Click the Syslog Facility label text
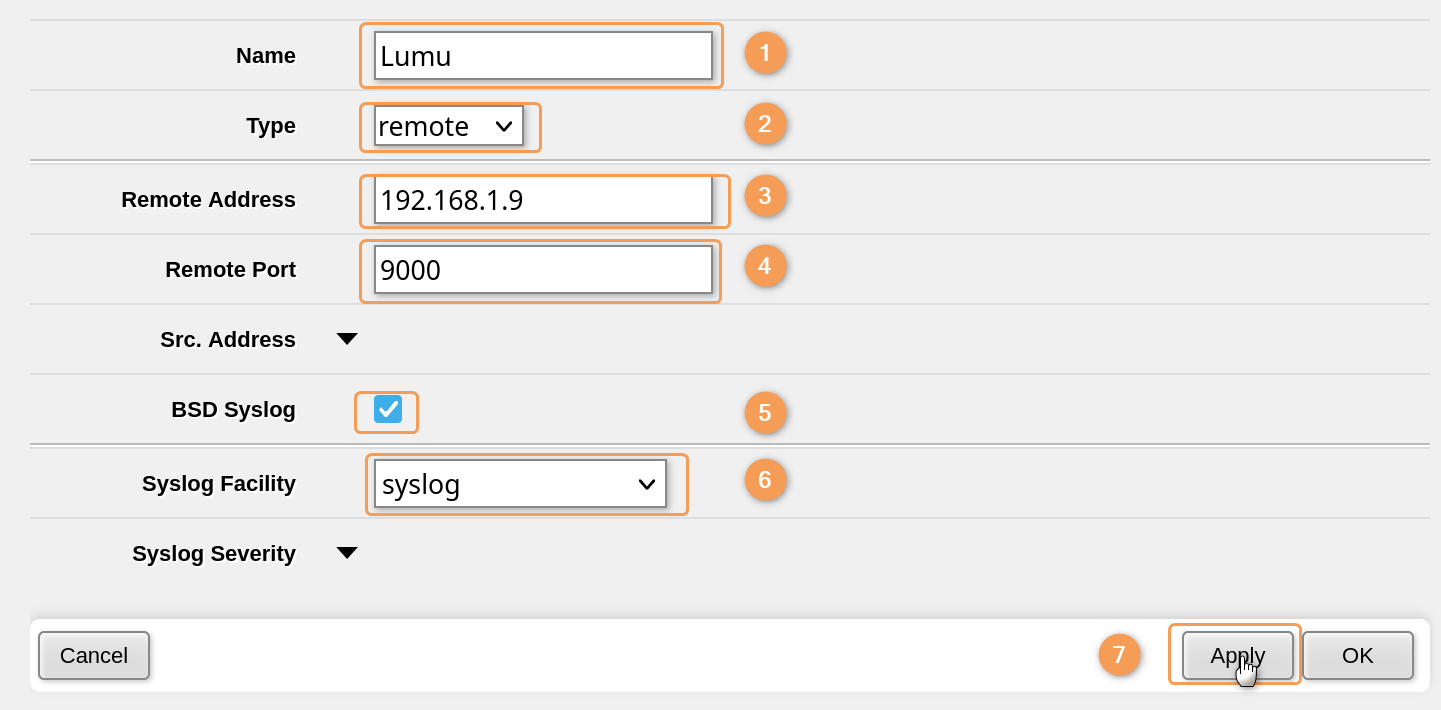1441x710 pixels. [219, 484]
